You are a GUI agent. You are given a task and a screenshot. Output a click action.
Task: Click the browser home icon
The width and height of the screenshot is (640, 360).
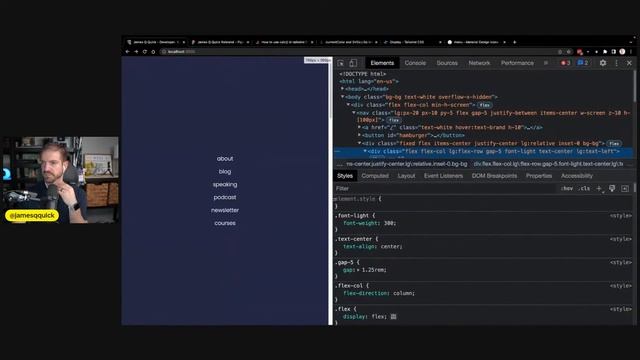(x=153, y=52)
